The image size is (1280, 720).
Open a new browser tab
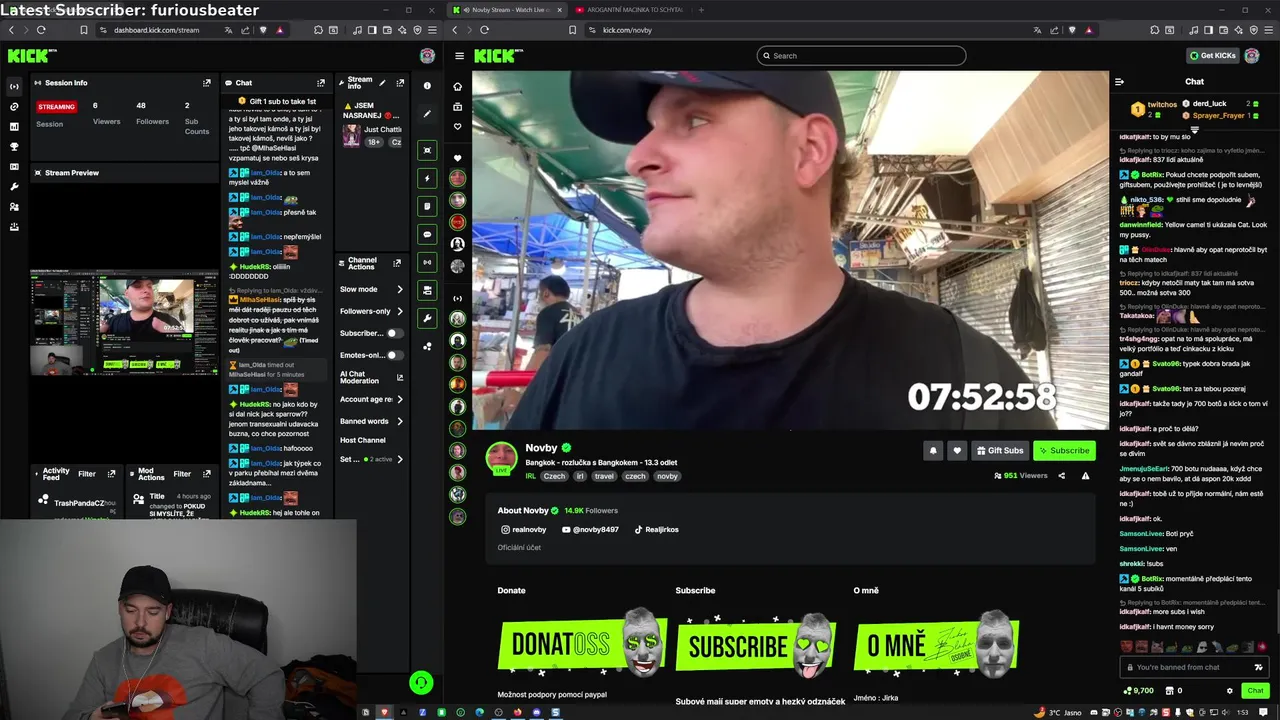click(701, 10)
